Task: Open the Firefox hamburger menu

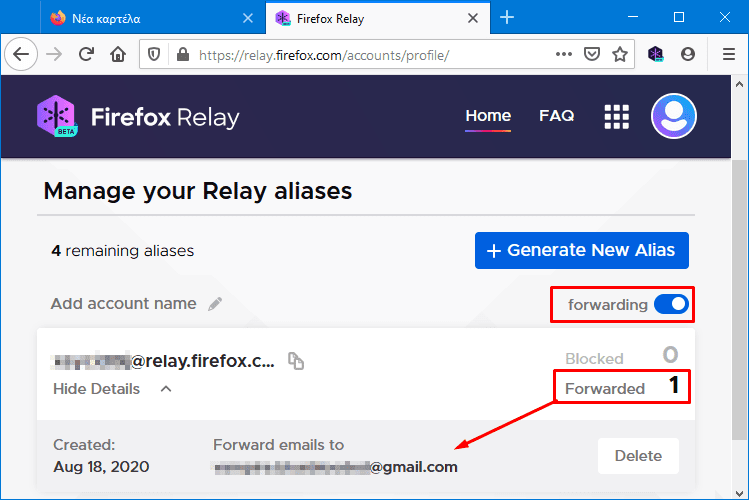Action: pos(728,54)
